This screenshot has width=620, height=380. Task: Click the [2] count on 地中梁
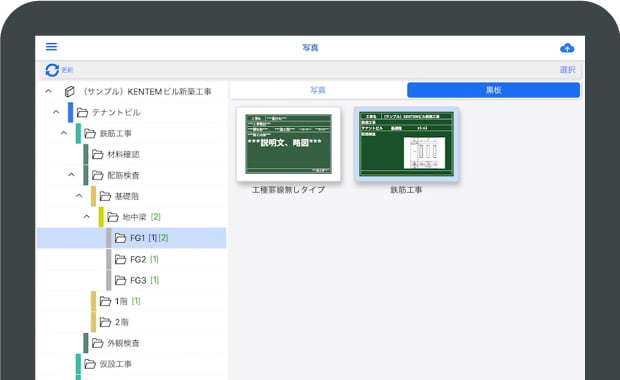155,217
